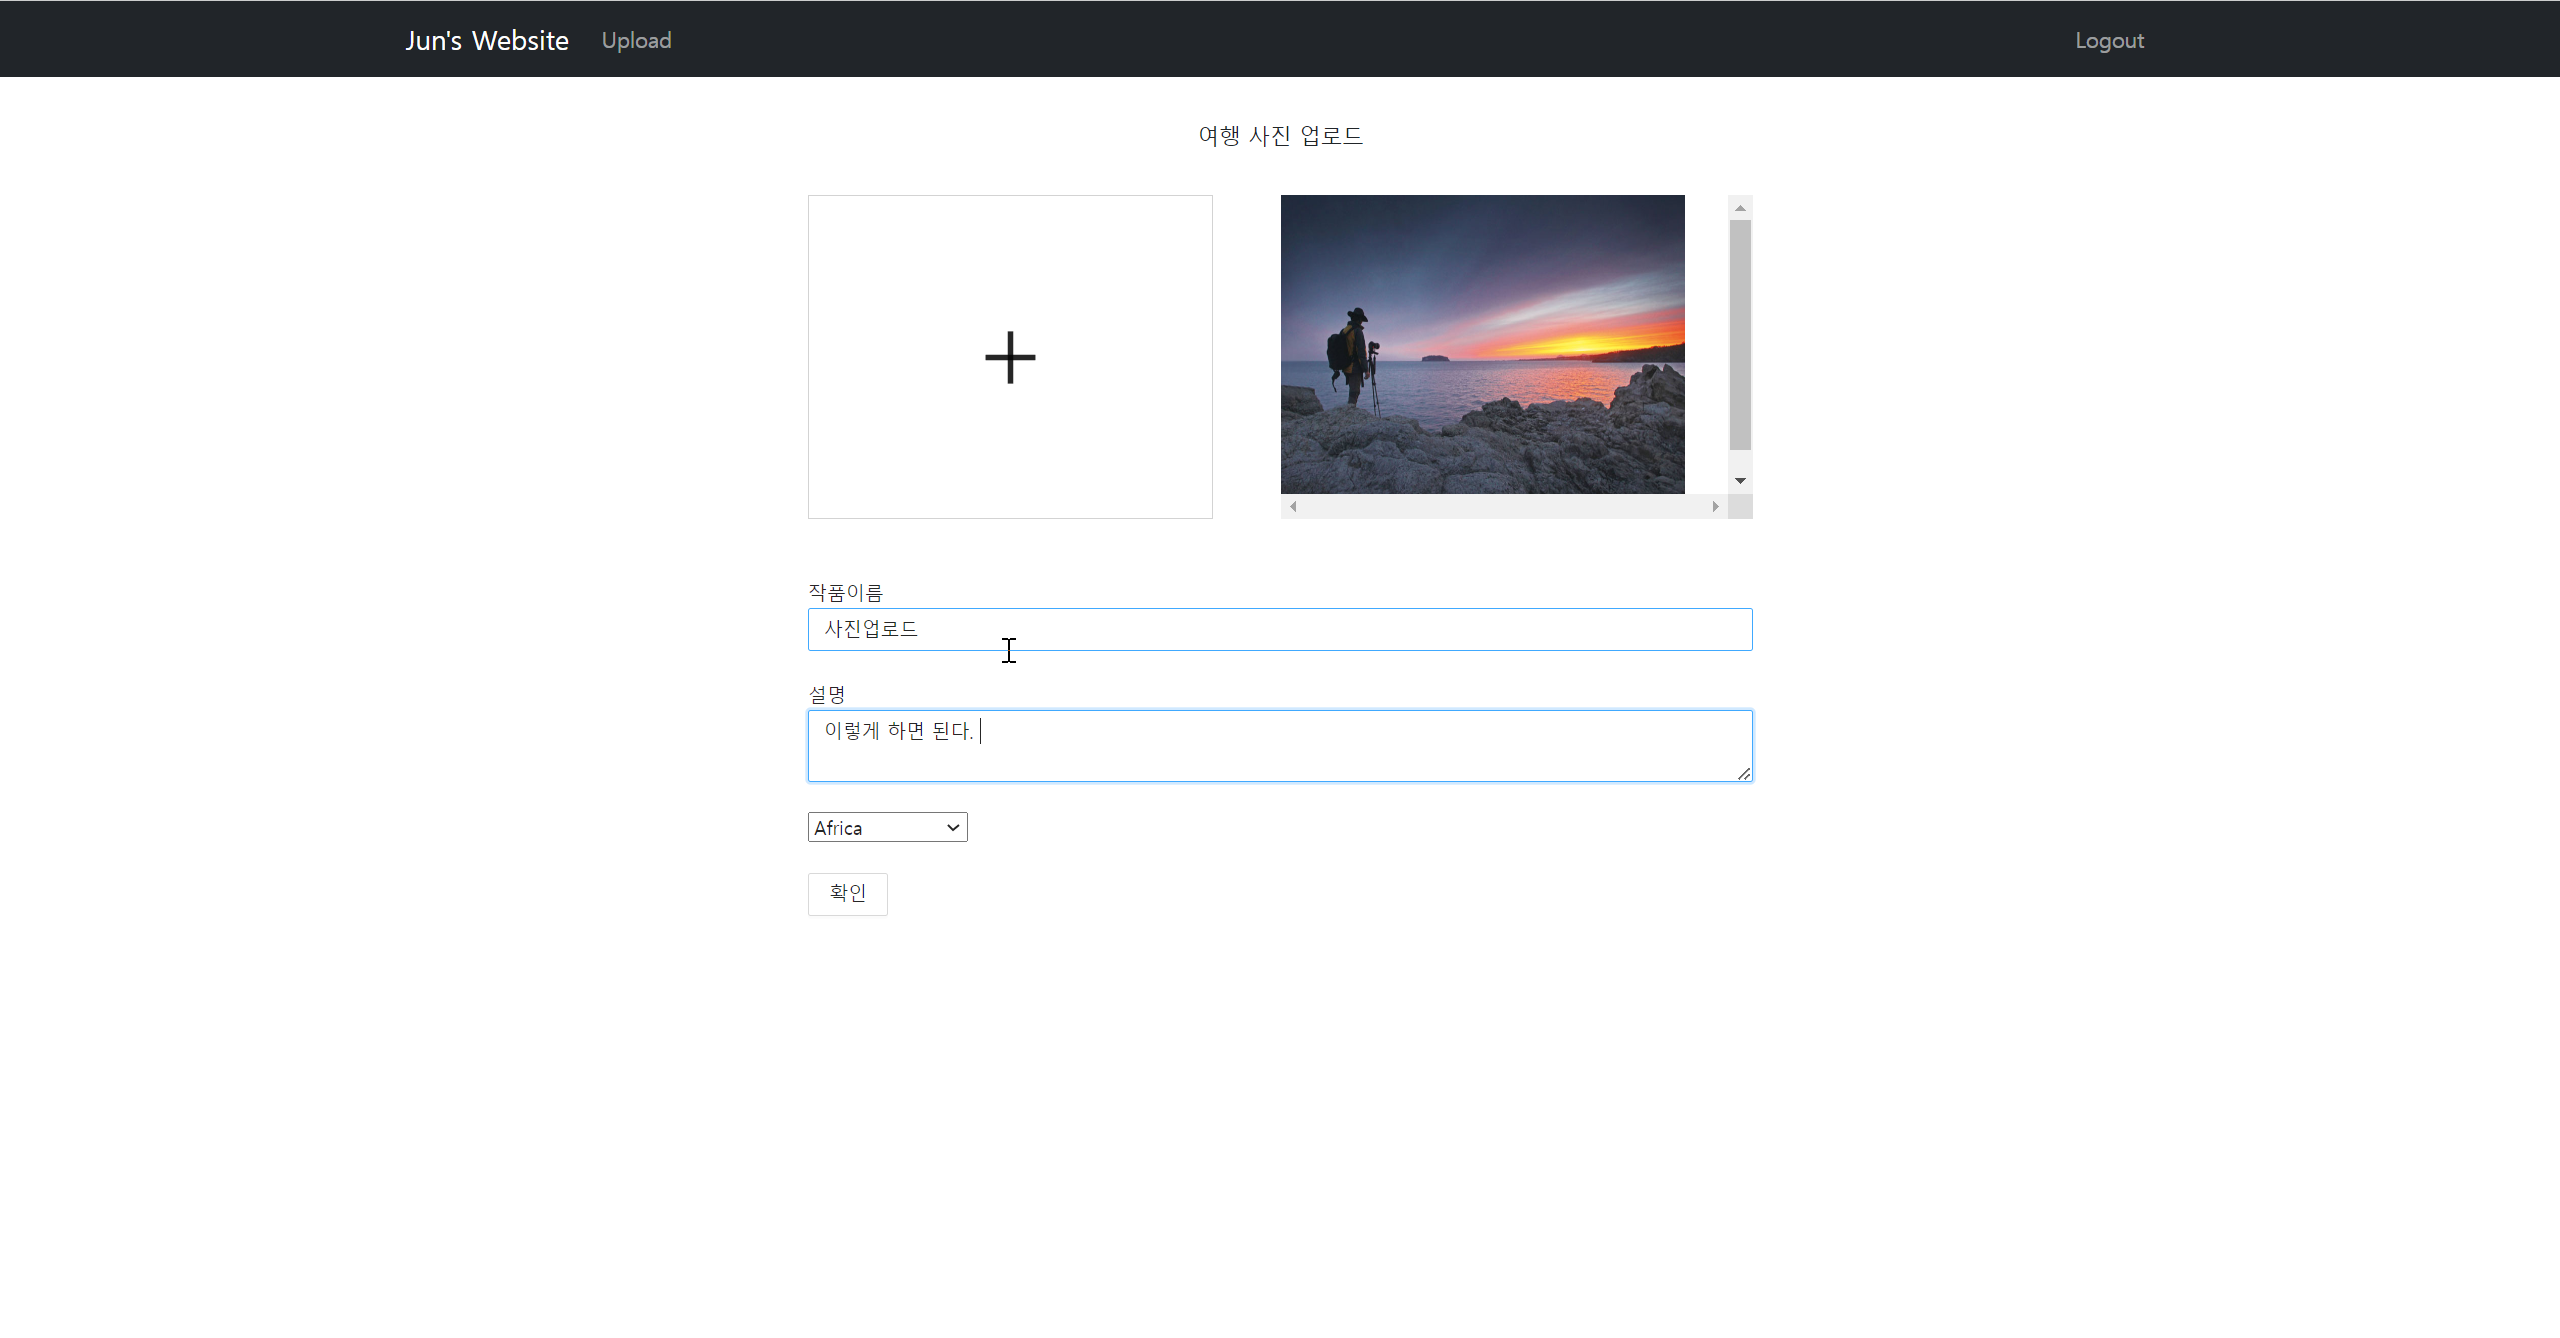This screenshot has height=1338, width=2560.
Task: Expand the continent selection combo box
Action: tap(886, 827)
